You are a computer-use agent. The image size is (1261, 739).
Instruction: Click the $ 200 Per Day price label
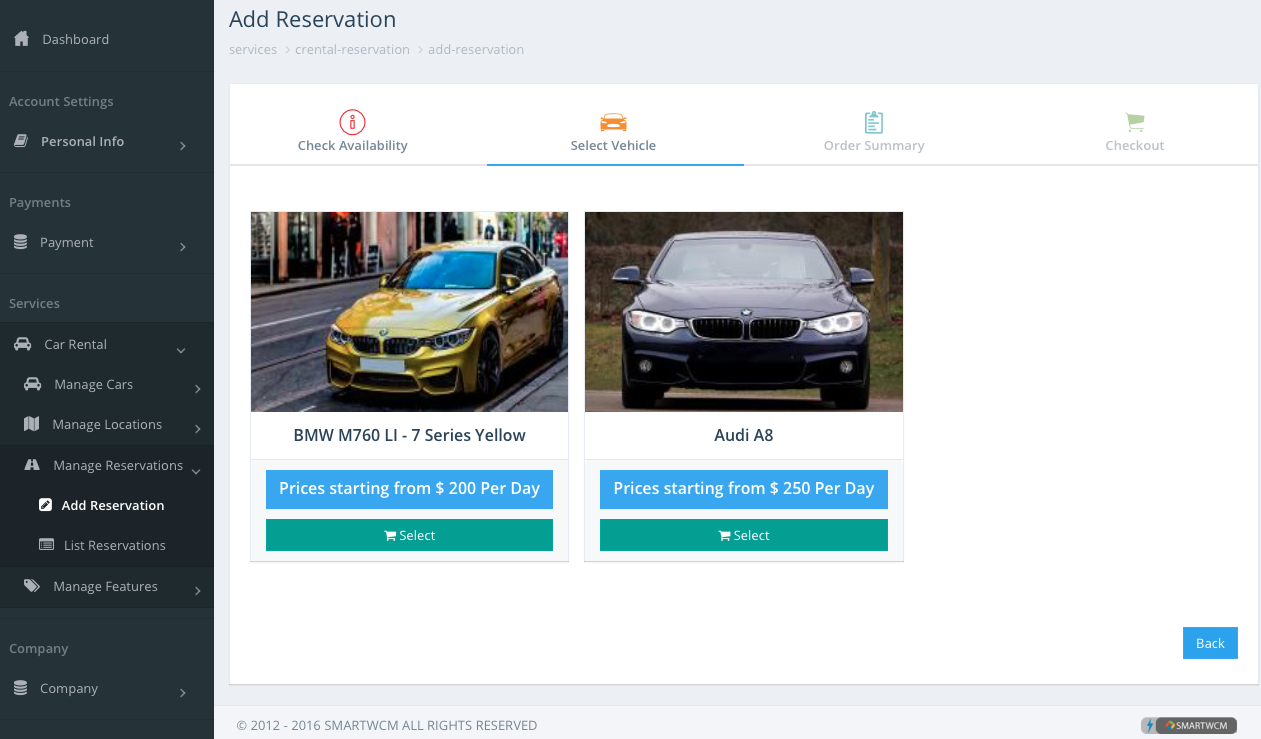click(409, 489)
